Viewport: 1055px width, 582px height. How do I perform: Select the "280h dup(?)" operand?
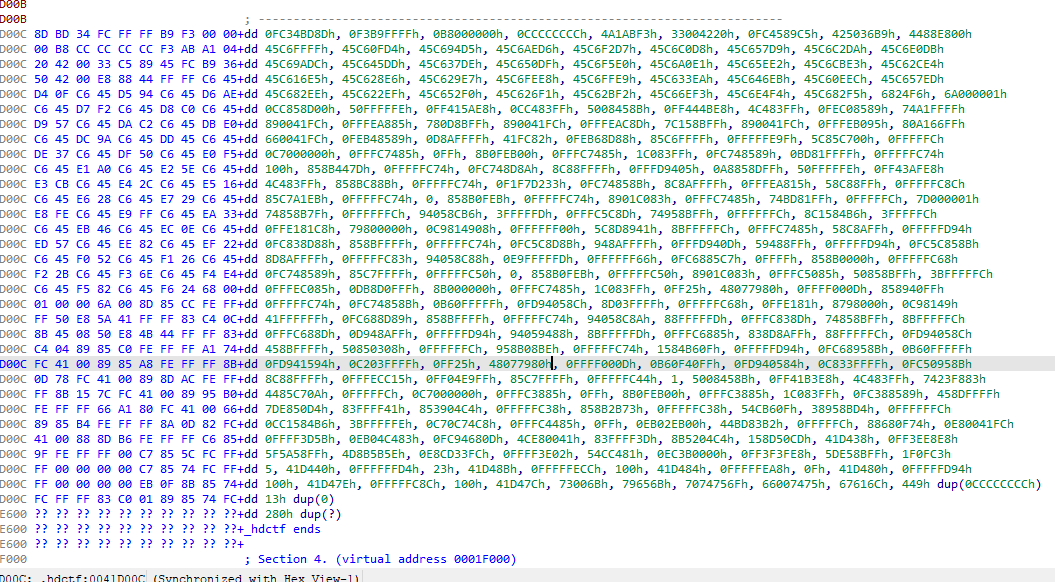click(x=298, y=514)
